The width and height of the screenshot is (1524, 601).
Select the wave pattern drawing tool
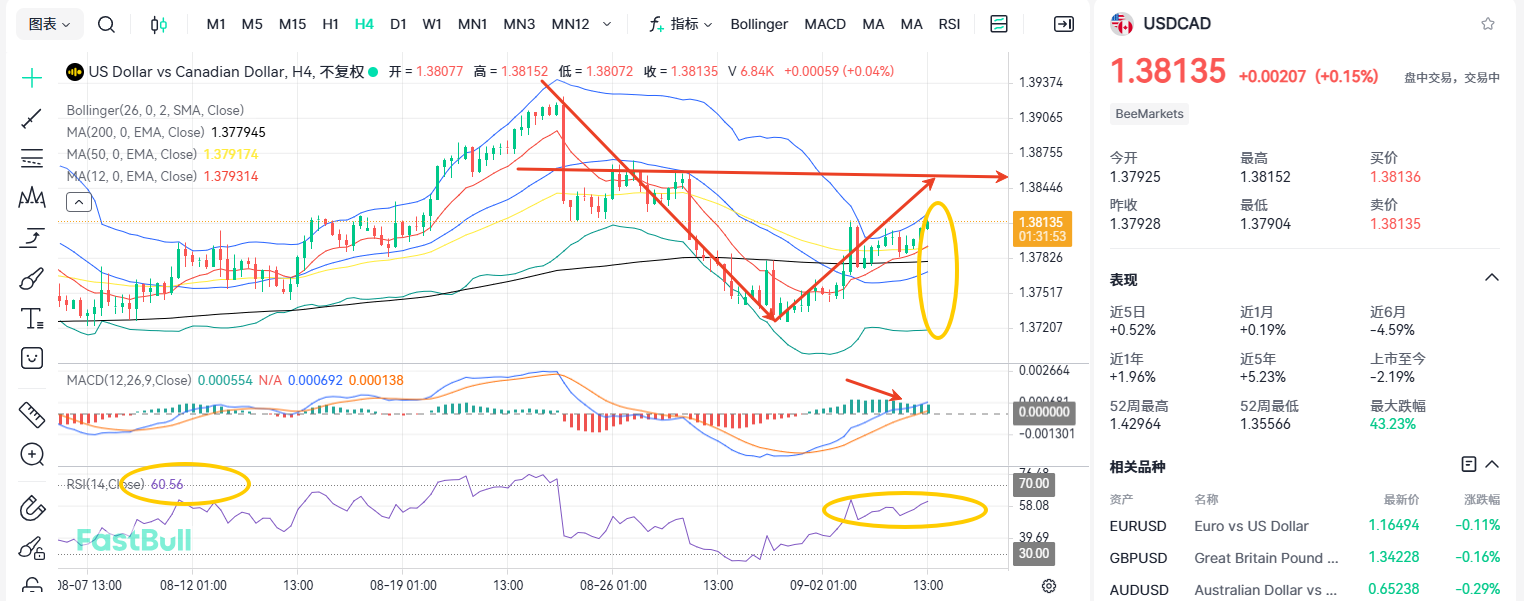pos(32,198)
